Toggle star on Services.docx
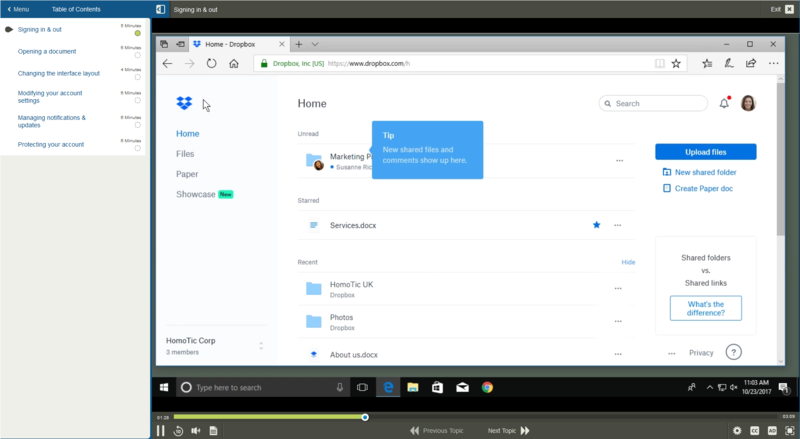Viewport: 800px width, 439px height. pyautogui.click(x=596, y=225)
